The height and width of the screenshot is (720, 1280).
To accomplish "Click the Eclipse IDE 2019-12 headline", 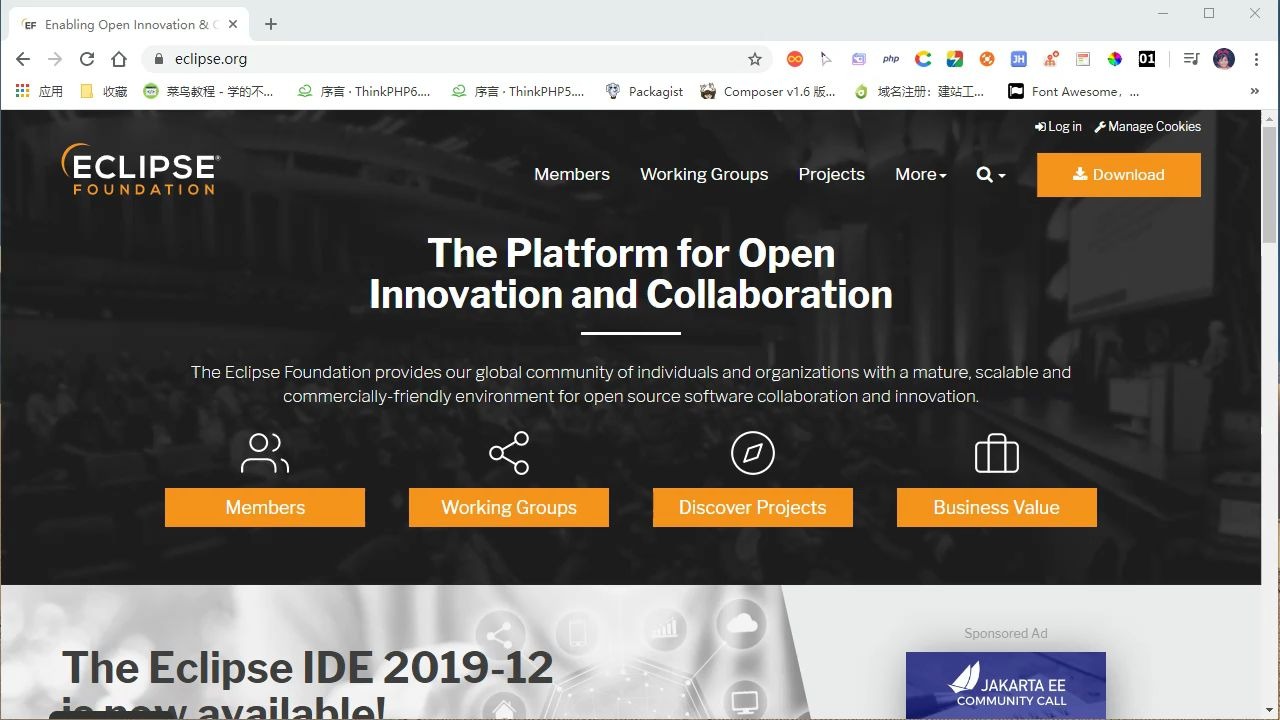I will [308, 690].
